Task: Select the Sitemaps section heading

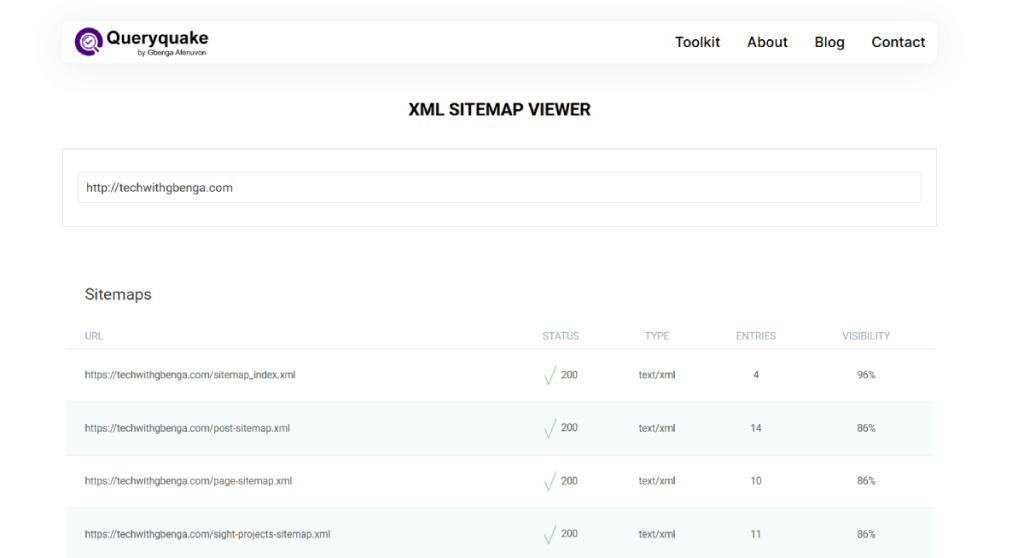Action: tap(118, 295)
